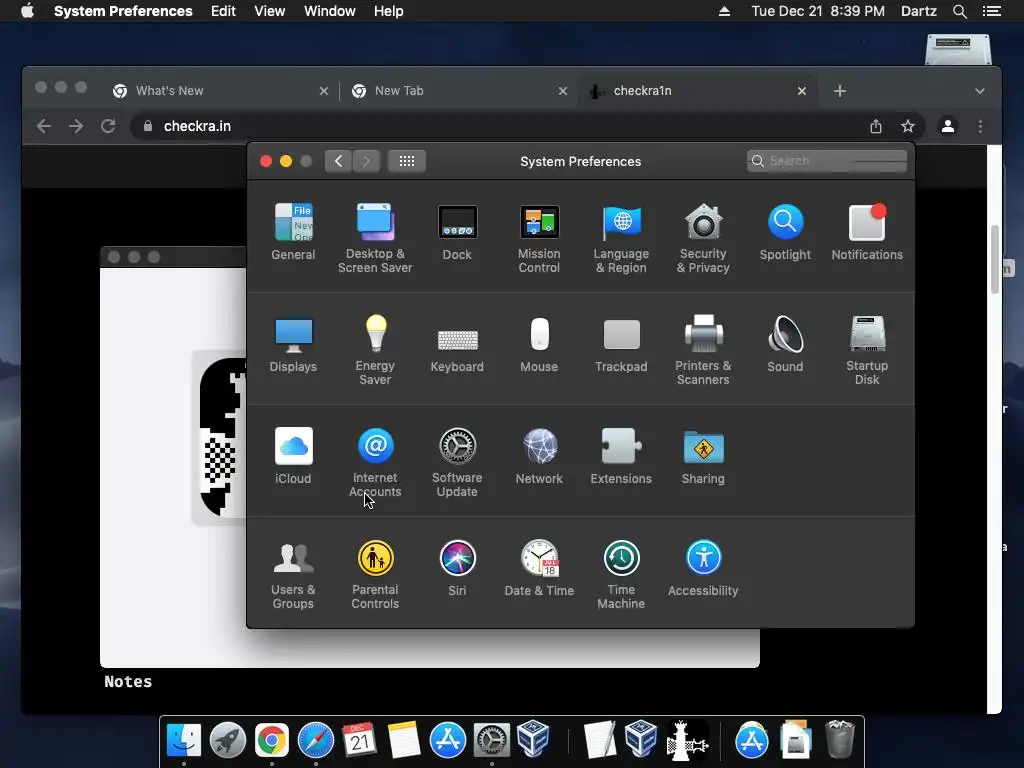Open the Window menu
Viewport: 1024px width, 768px height.
(330, 11)
